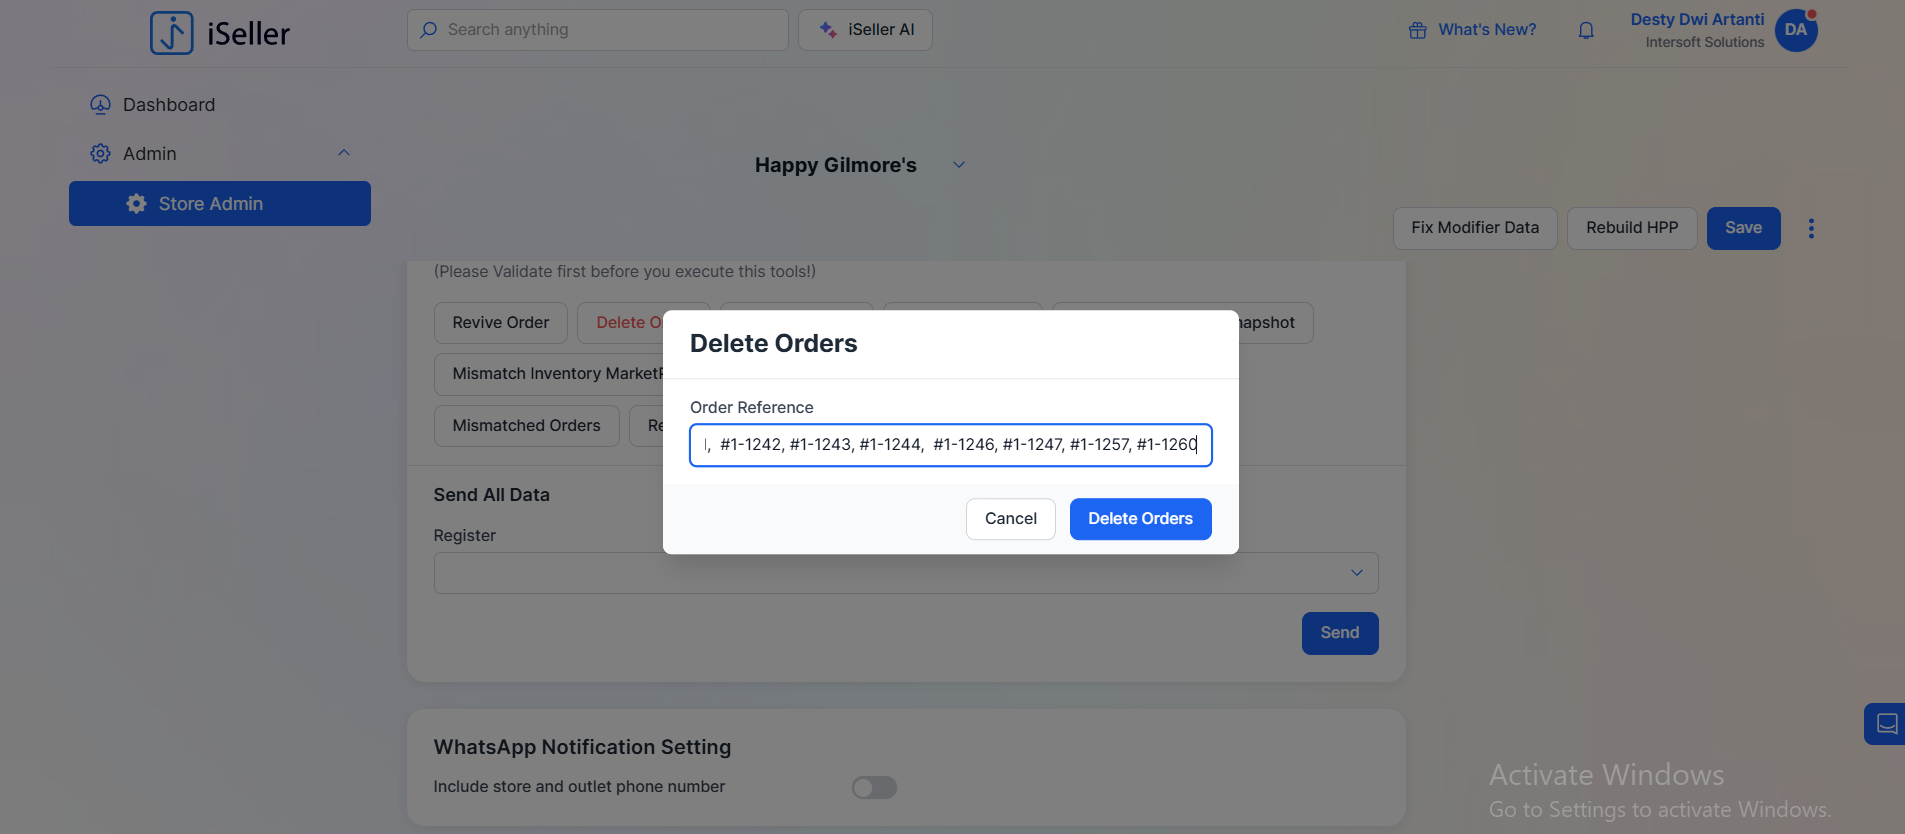
Task: Expand the Happy Gilmore's store dropdown
Action: tap(958, 165)
